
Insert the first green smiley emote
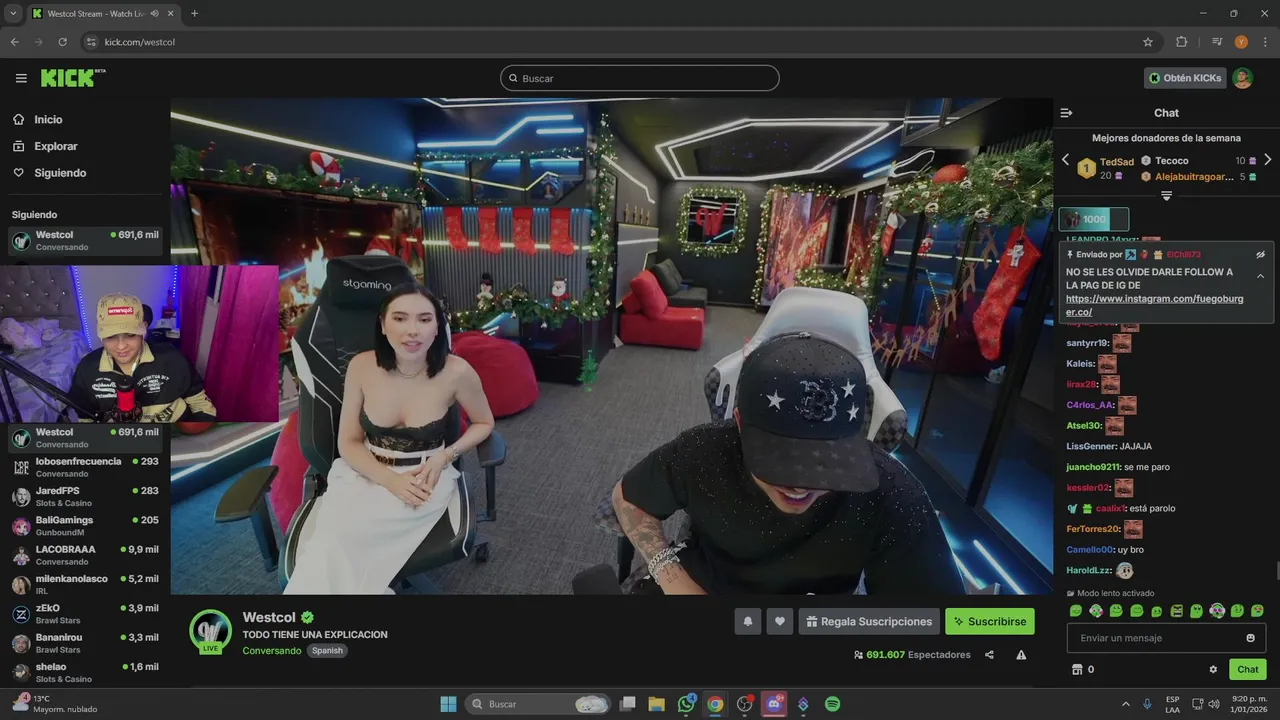point(1076,610)
